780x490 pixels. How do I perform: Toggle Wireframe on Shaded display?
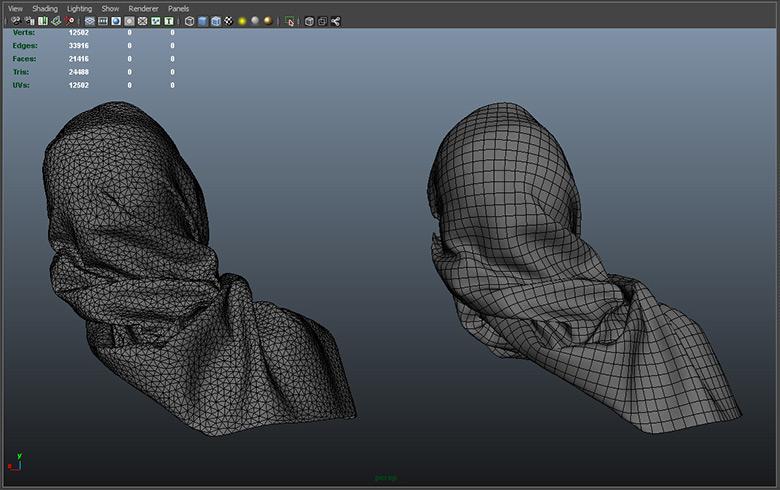coord(216,21)
